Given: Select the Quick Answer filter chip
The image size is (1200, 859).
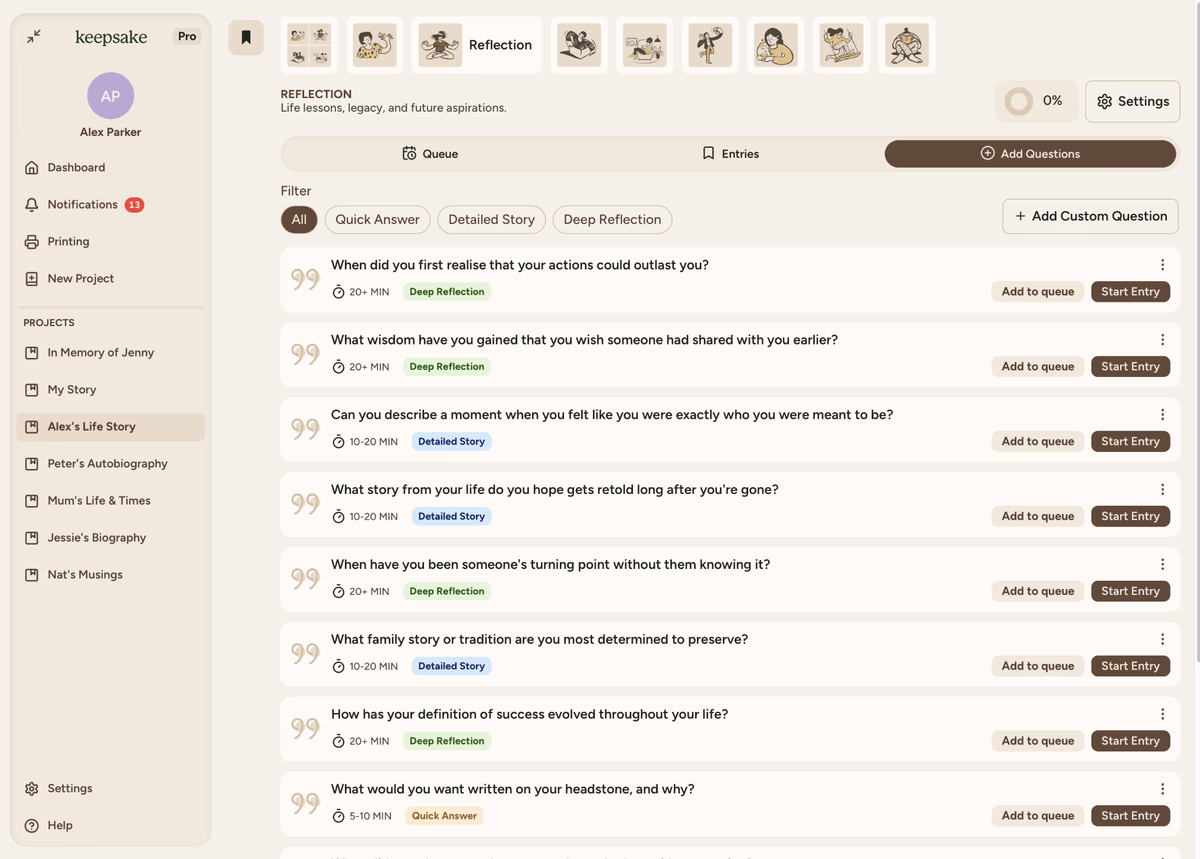Looking at the screenshot, I should pos(377,219).
